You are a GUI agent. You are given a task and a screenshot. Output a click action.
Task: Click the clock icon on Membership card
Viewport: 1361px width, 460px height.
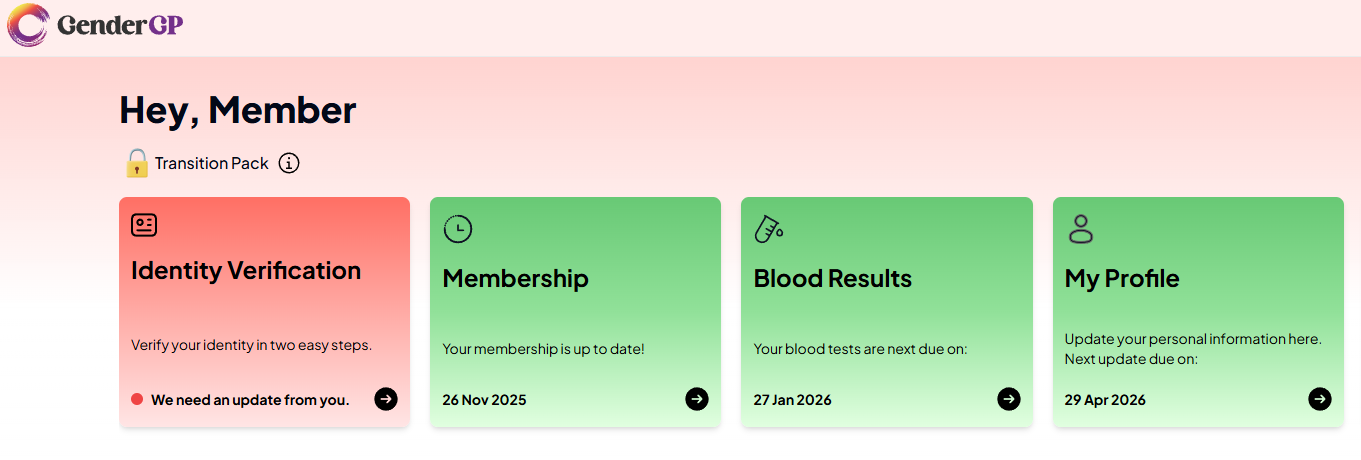tap(457, 229)
